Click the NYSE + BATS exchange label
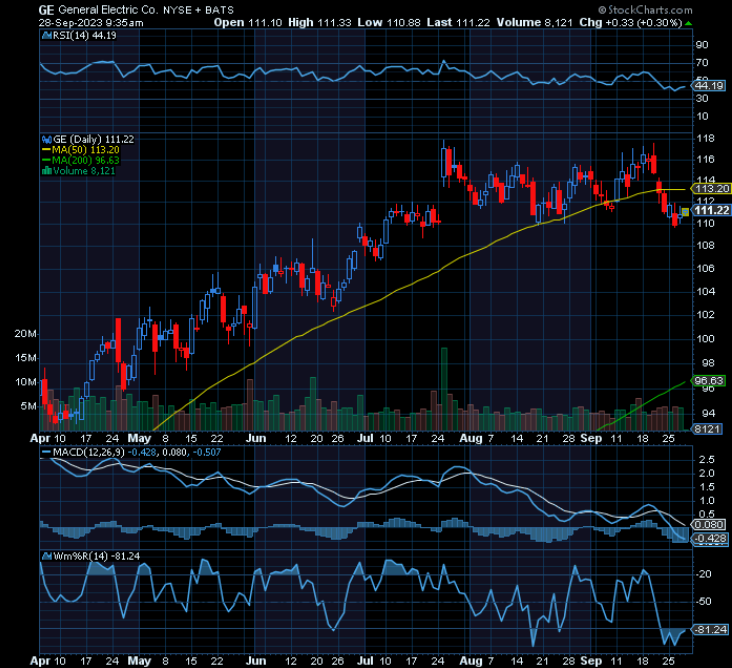The image size is (732, 668). pos(198,10)
